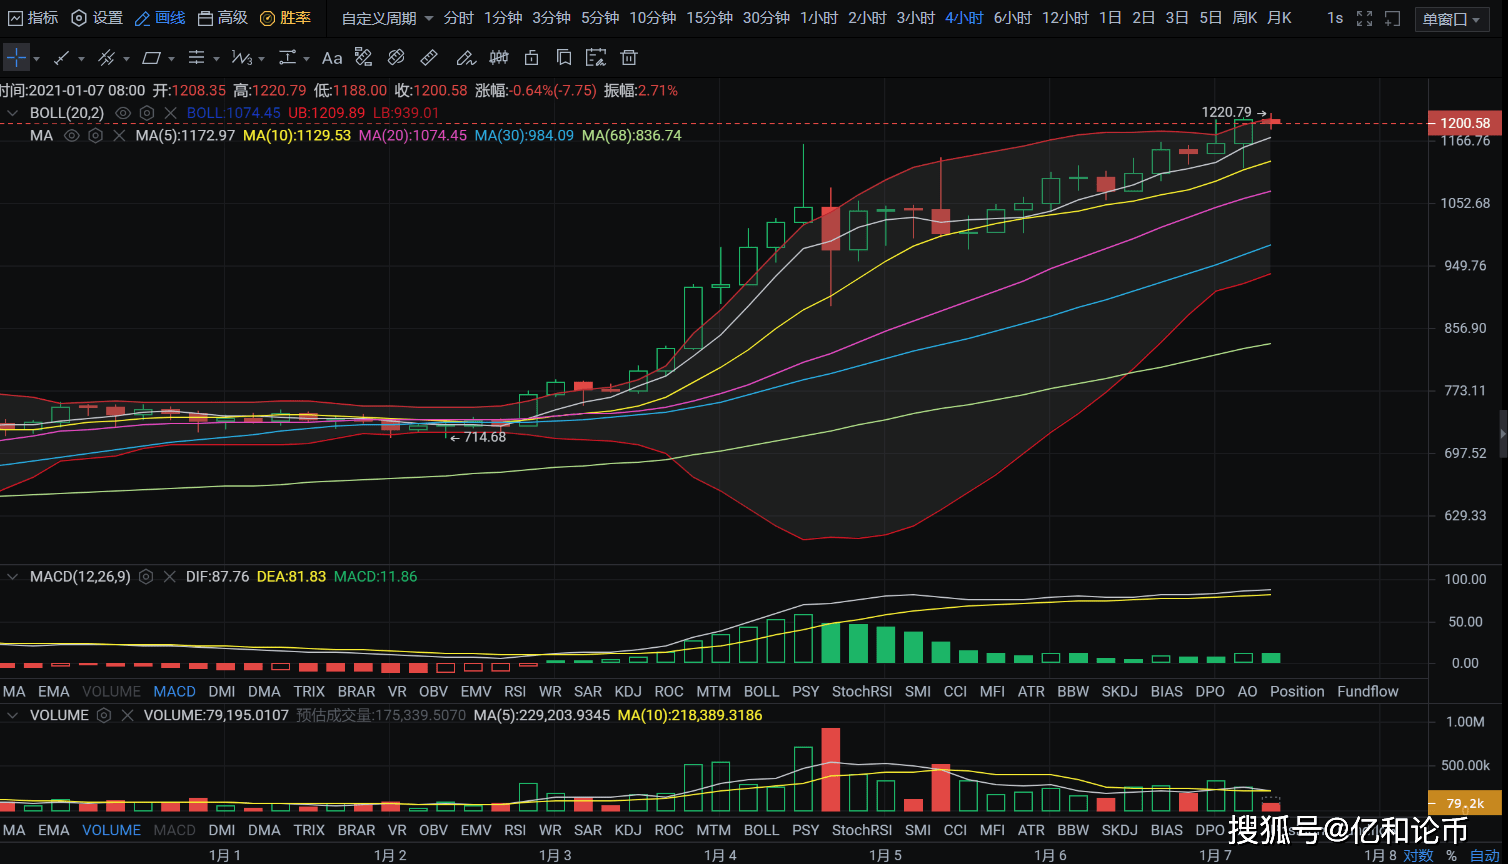Delete drawings with the trash icon
The height and width of the screenshot is (864, 1508).
(628, 58)
